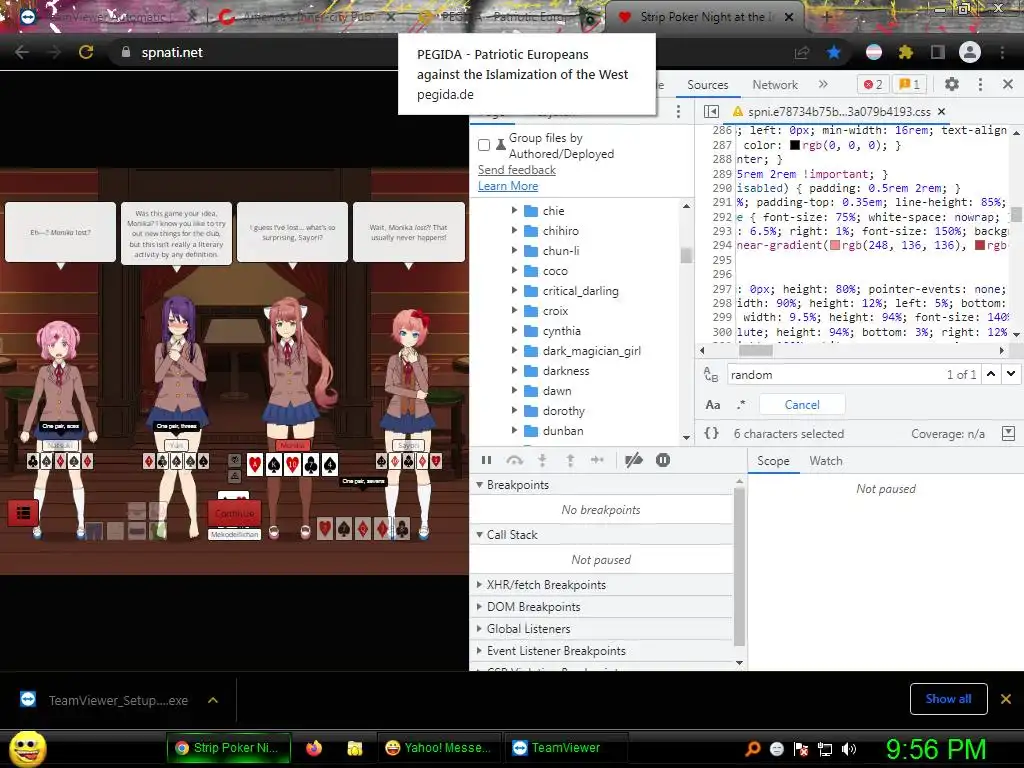
Task: Toggle Match Case (Aa) in search
Action: click(x=712, y=405)
